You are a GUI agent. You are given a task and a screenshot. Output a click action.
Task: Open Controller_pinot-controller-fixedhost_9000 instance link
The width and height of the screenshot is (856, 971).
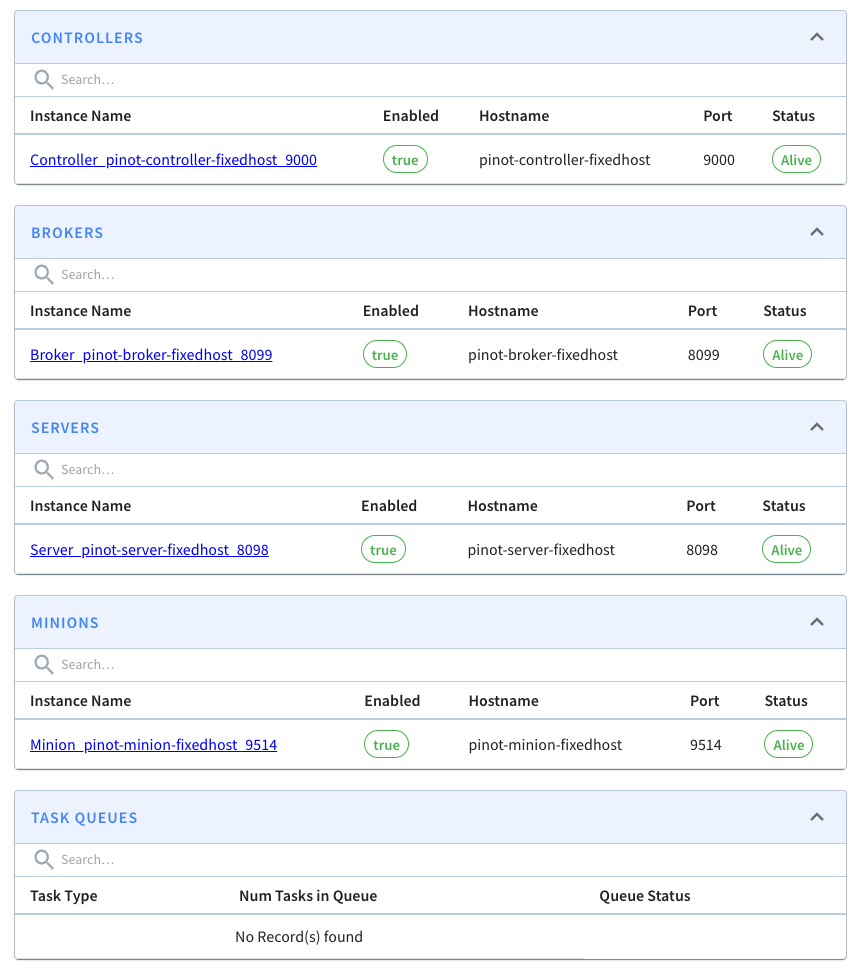(173, 160)
